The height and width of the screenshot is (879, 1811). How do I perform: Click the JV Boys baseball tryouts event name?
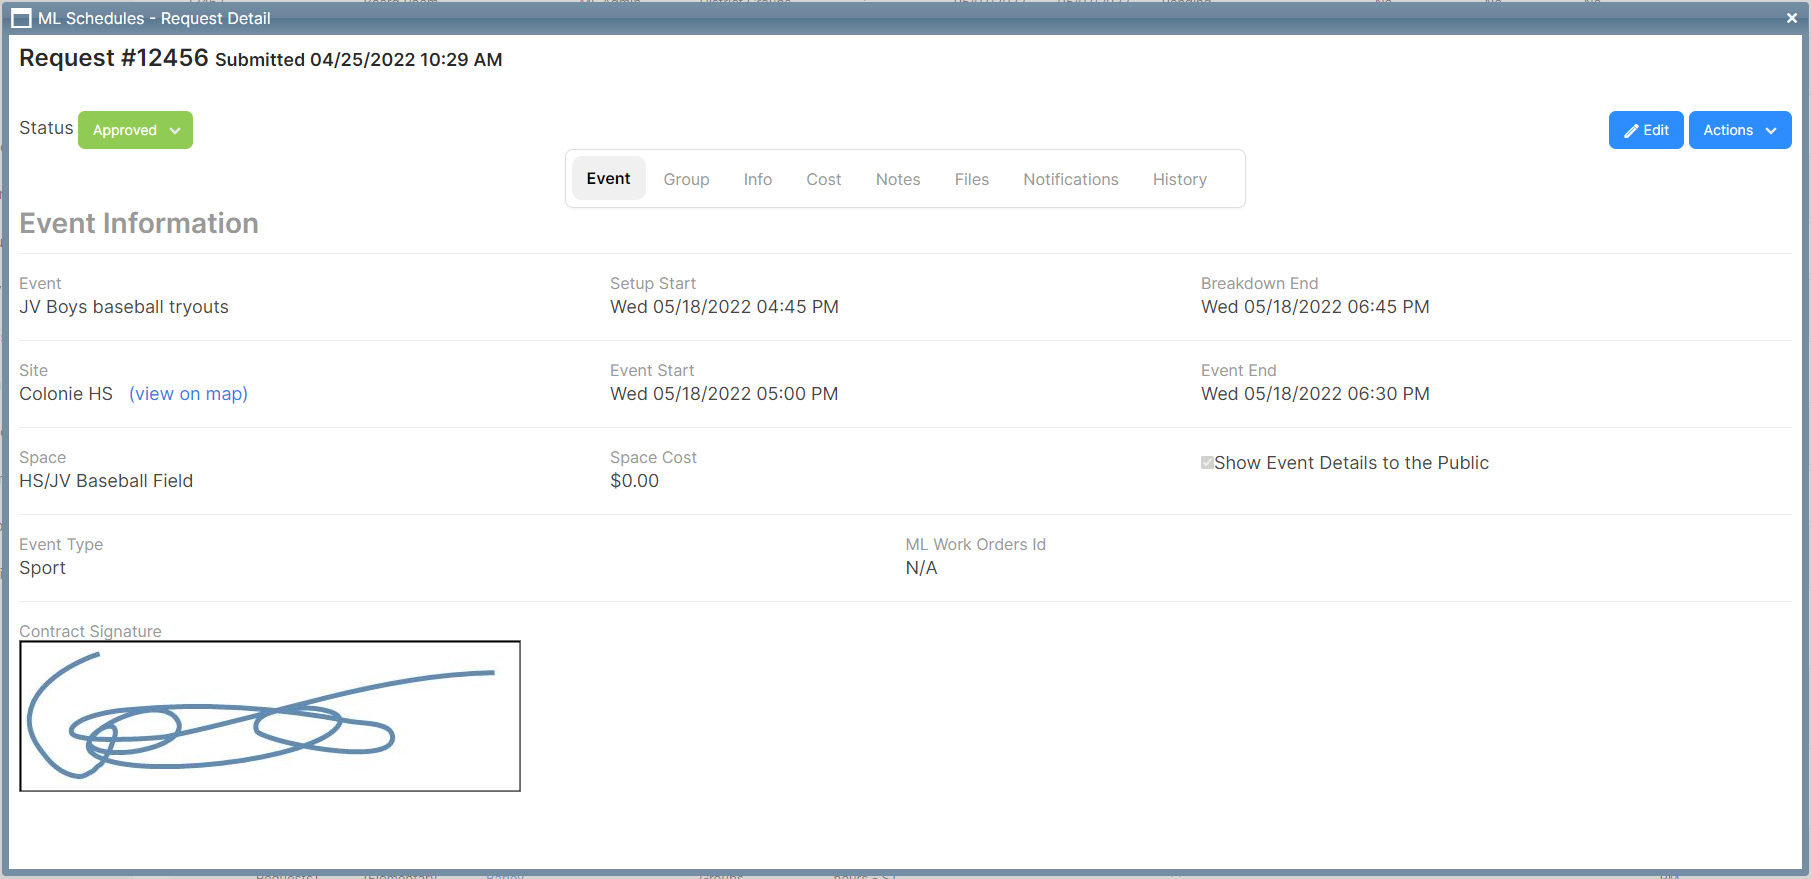click(124, 307)
